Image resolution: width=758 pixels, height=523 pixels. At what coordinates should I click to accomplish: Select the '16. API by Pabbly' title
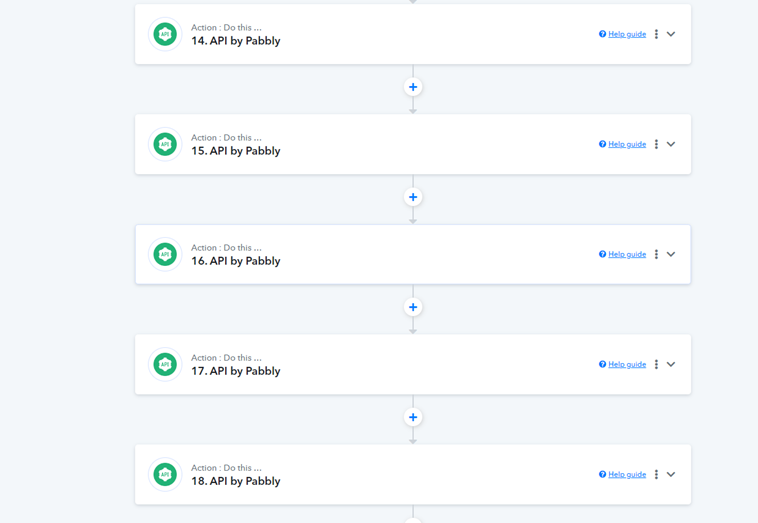235,261
